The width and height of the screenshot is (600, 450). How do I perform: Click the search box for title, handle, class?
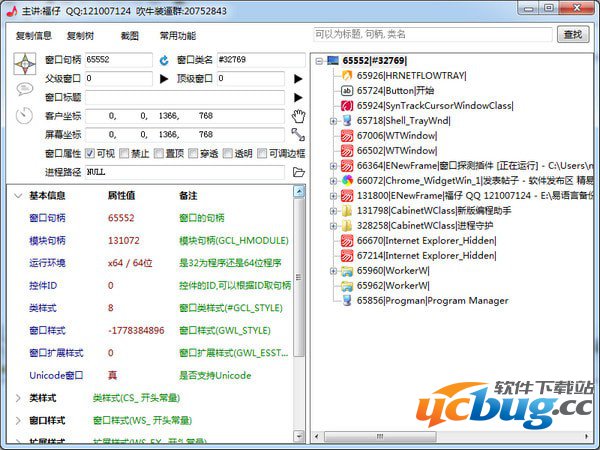click(x=433, y=34)
